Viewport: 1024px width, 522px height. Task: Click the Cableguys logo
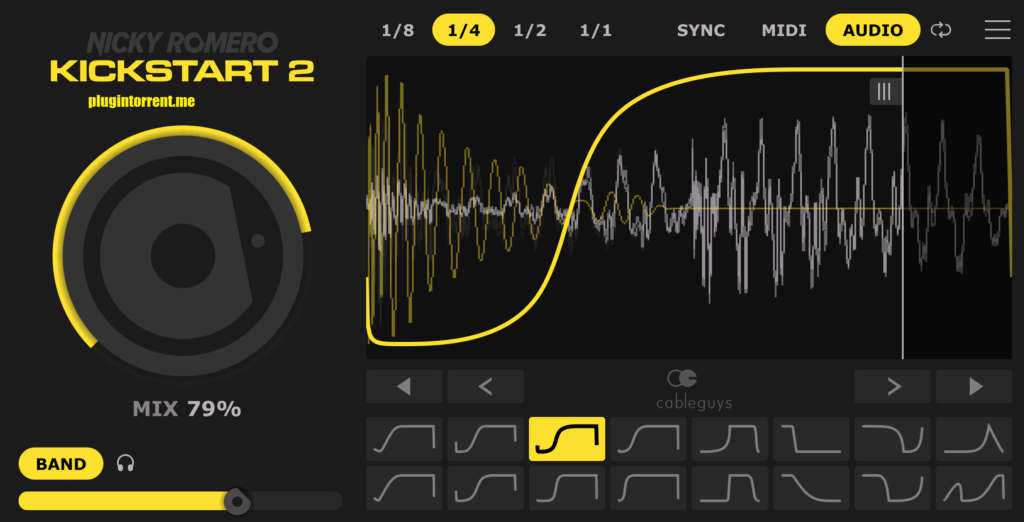click(x=694, y=390)
